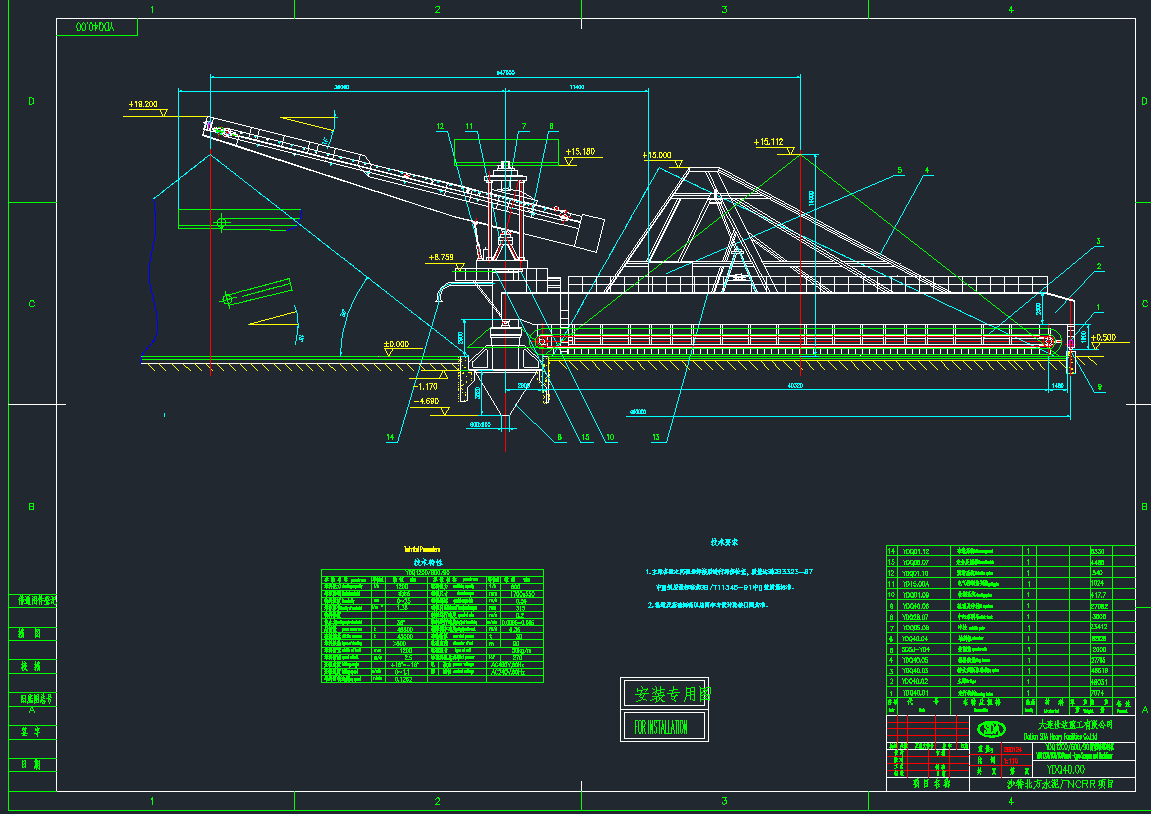
Task: Click the SDA company logo
Action: pos(991,729)
